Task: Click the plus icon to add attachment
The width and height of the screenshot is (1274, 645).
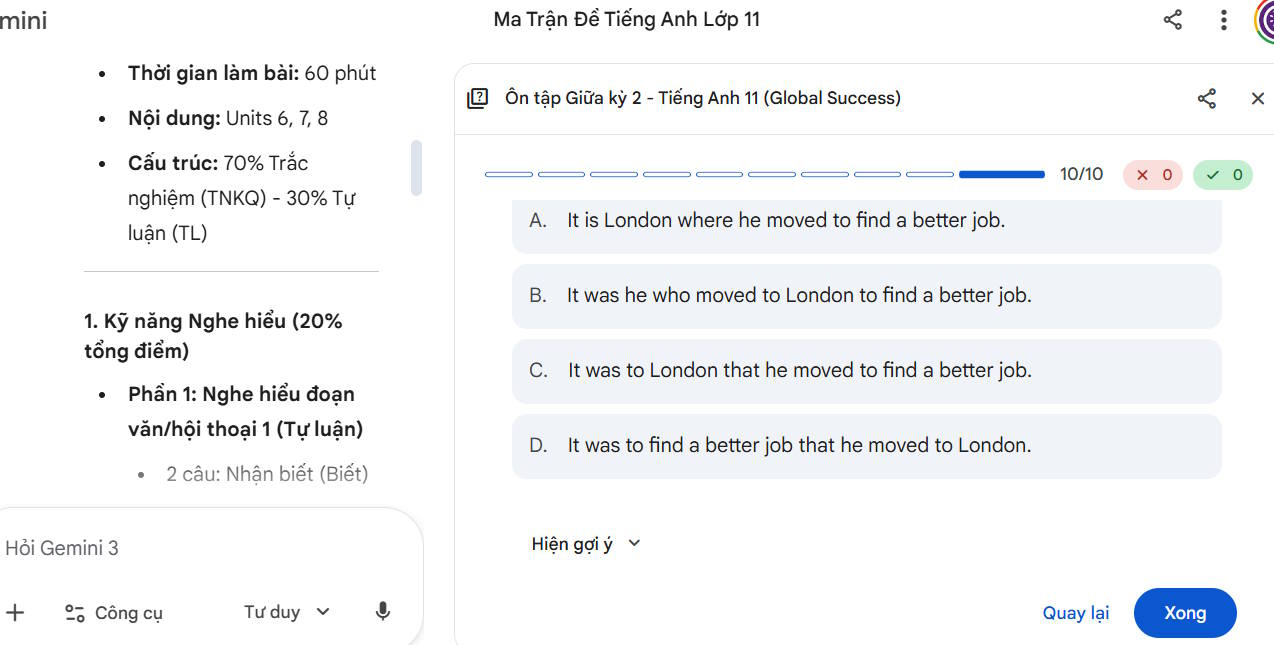Action: pos(15,612)
